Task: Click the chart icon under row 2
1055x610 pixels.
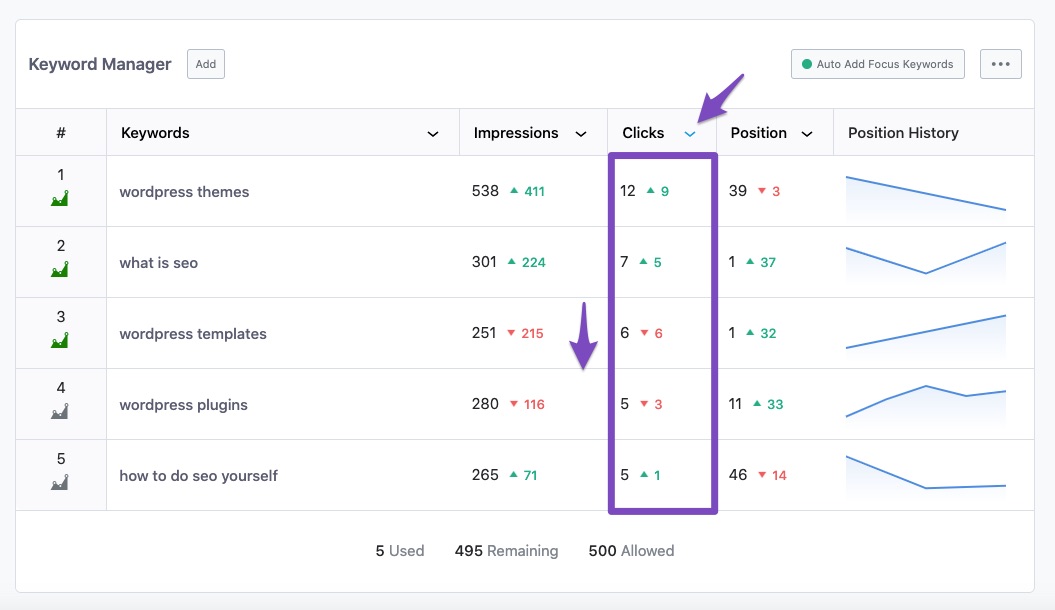Action: pos(60,270)
